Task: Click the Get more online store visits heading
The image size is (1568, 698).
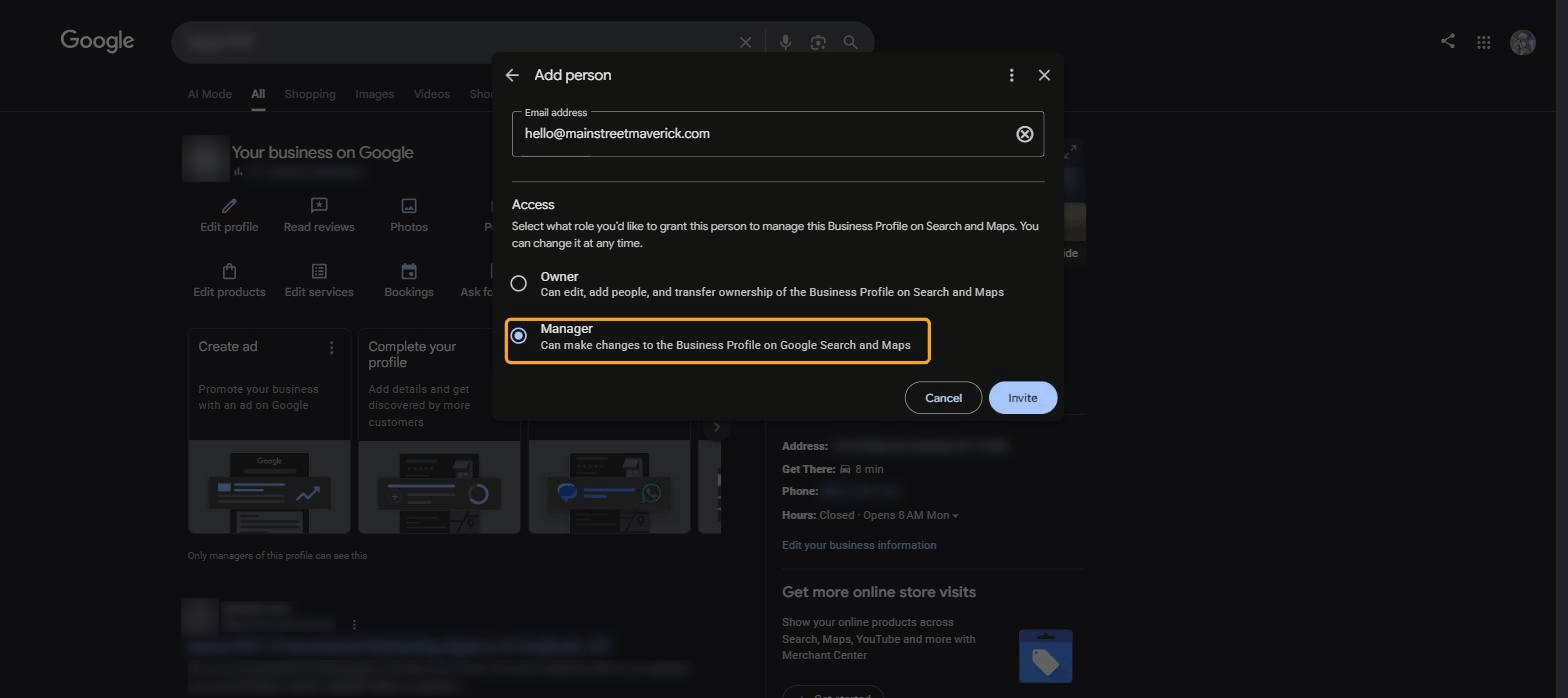Action: (x=879, y=593)
